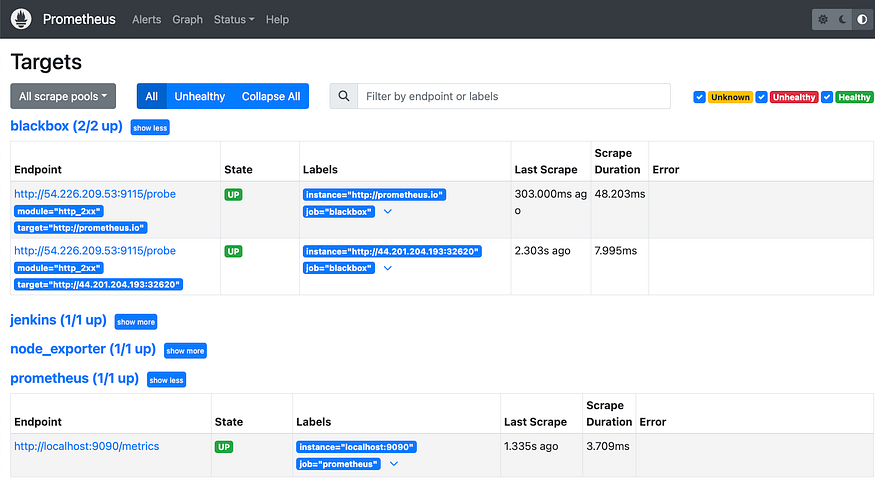Click the 48.203ms scrape duration value
This screenshot has height=481, width=875.
tap(619, 194)
